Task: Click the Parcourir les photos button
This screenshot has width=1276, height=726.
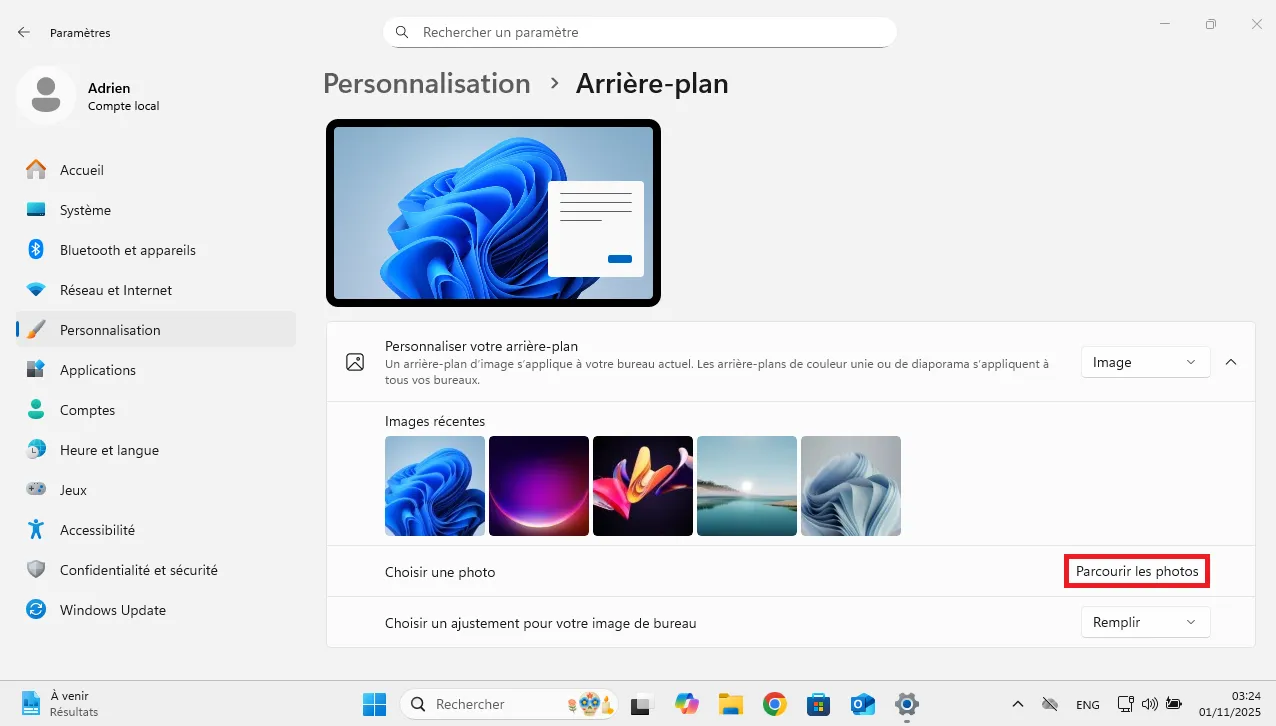Action: point(1136,571)
